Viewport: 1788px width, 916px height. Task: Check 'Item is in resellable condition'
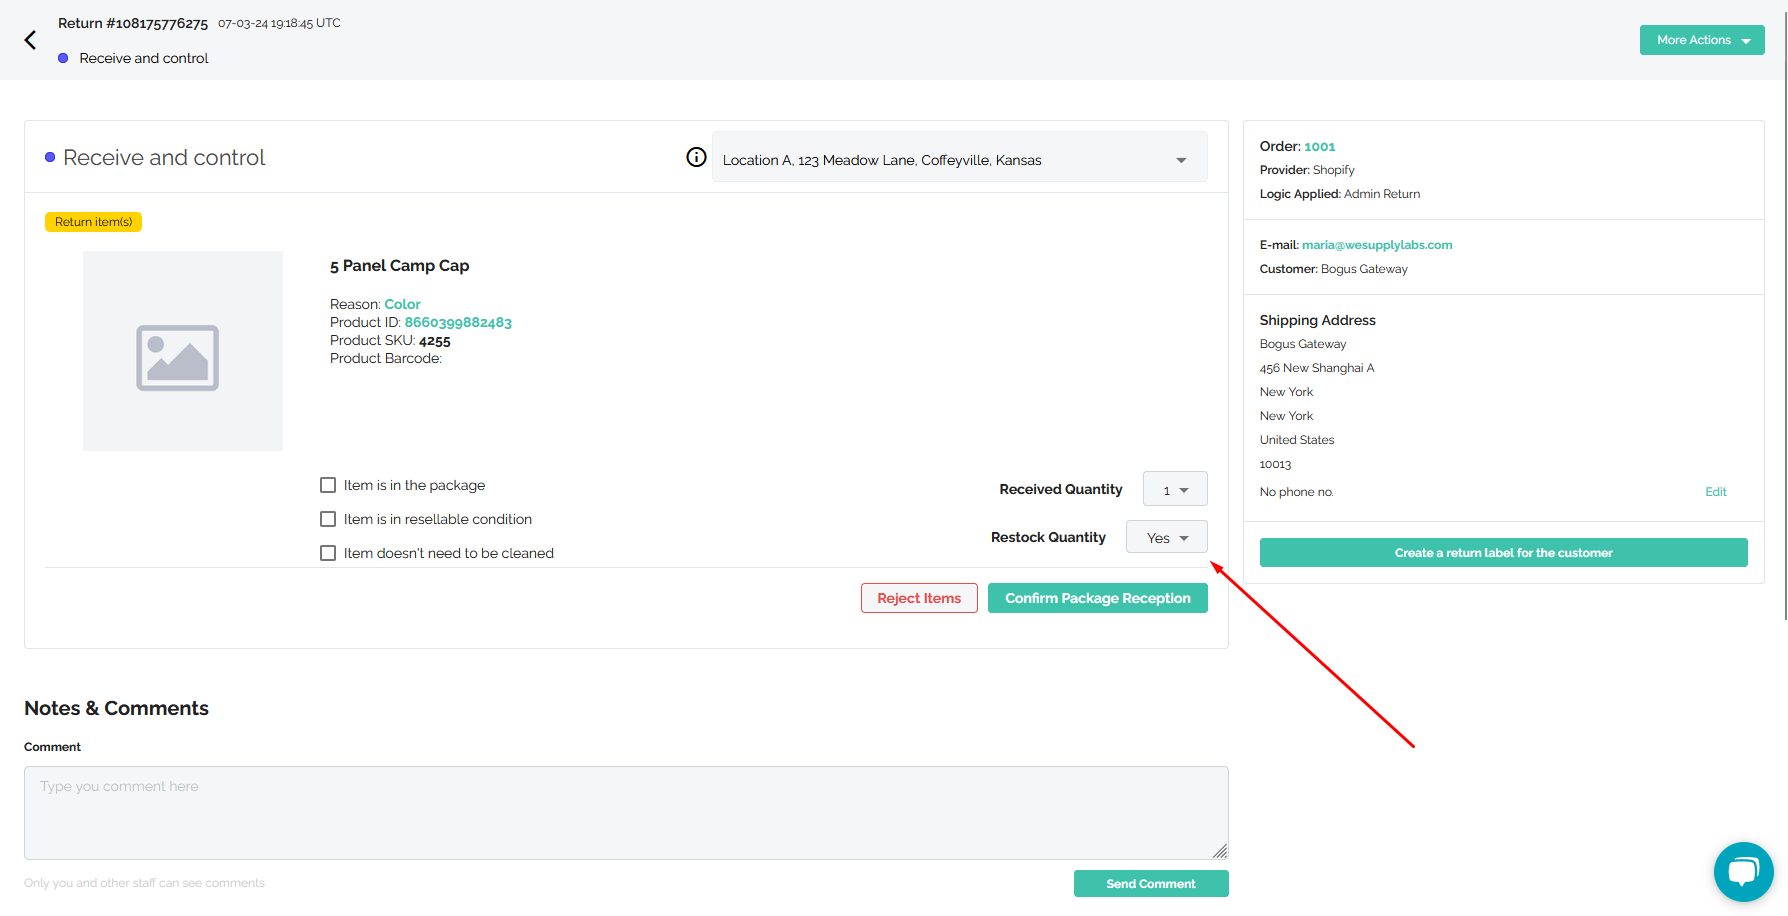tap(328, 519)
